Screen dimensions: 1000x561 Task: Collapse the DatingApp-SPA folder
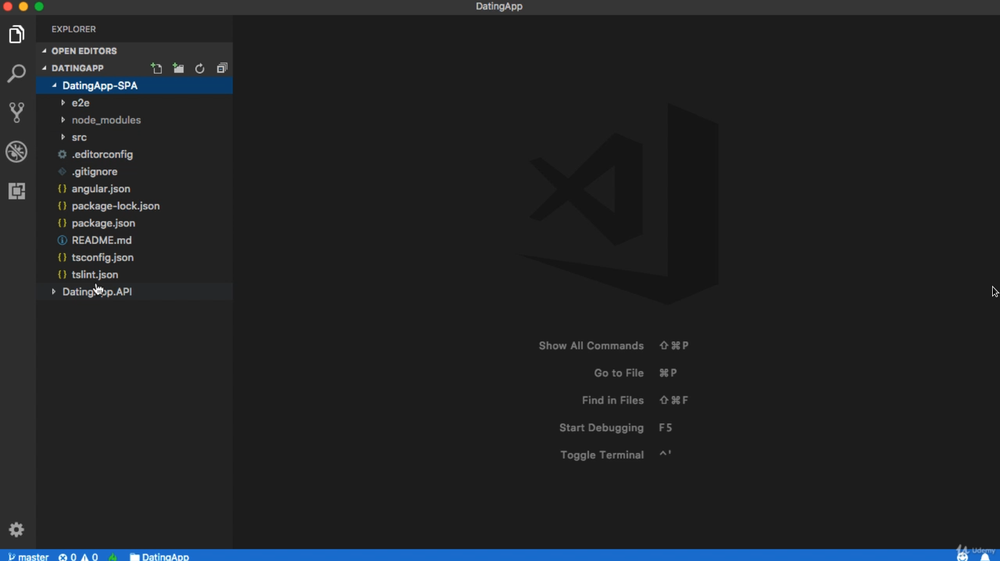(134, 85)
